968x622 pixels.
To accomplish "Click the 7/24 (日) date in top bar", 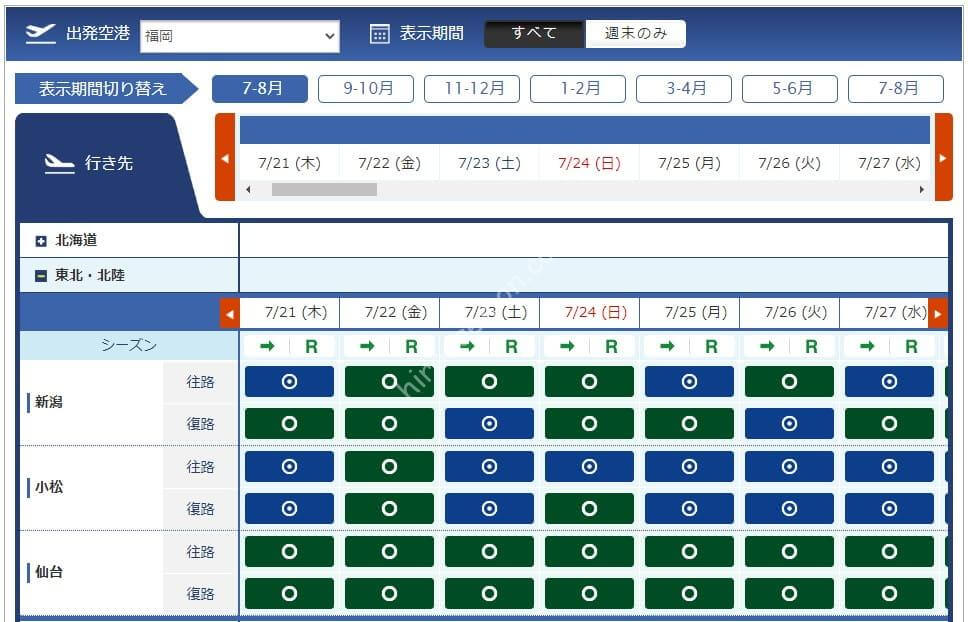I will tap(590, 164).
